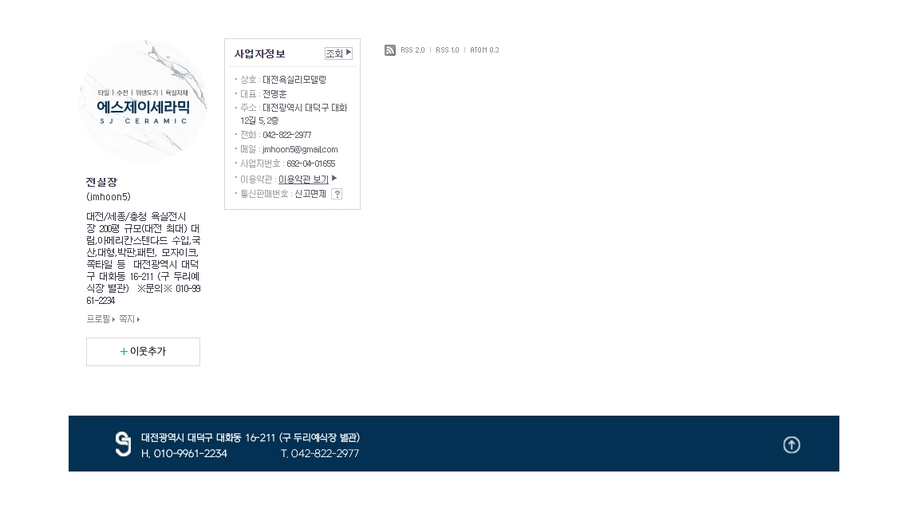Open the RSS 2.0 feed link
The width and height of the screenshot is (900, 513).
413,50
